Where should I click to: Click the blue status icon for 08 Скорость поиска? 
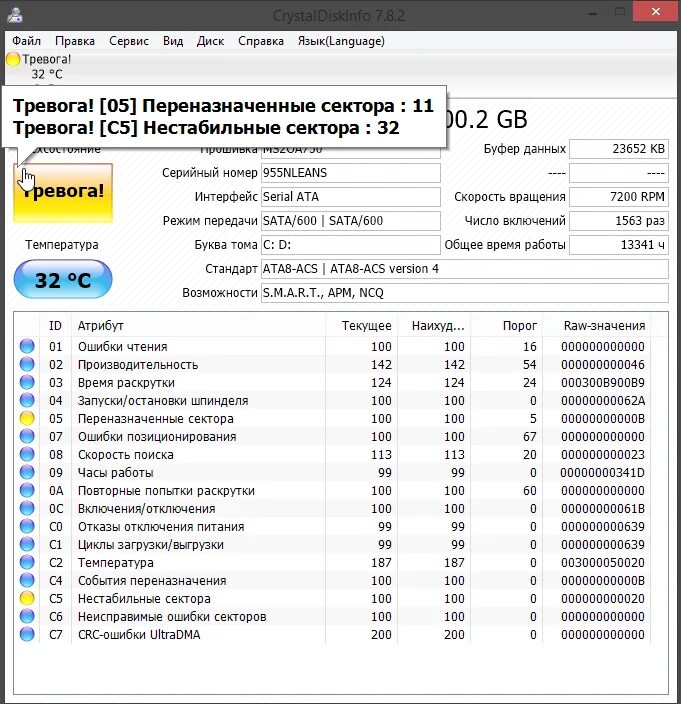pyautogui.click(x=27, y=454)
